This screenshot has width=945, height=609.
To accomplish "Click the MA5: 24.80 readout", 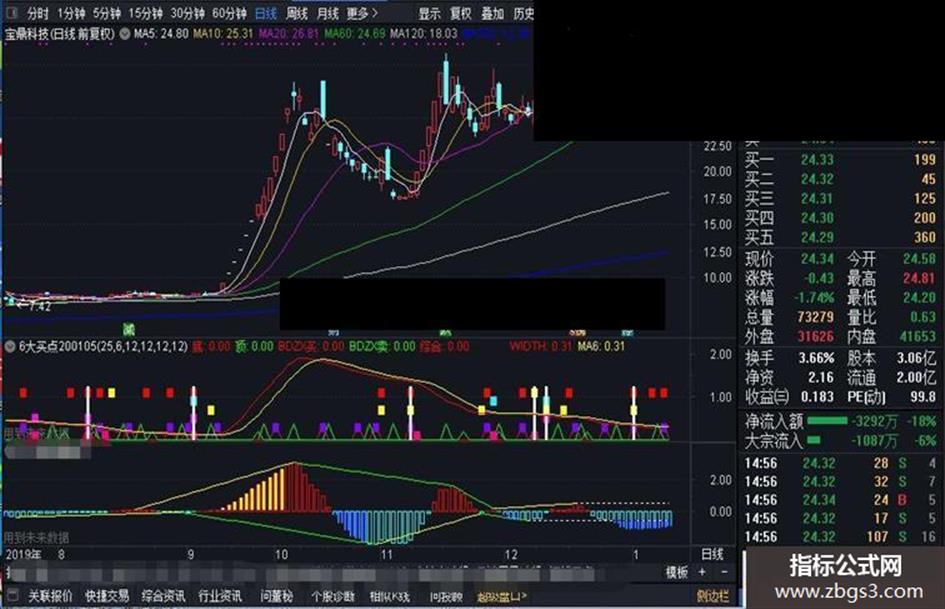I will tap(161, 34).
